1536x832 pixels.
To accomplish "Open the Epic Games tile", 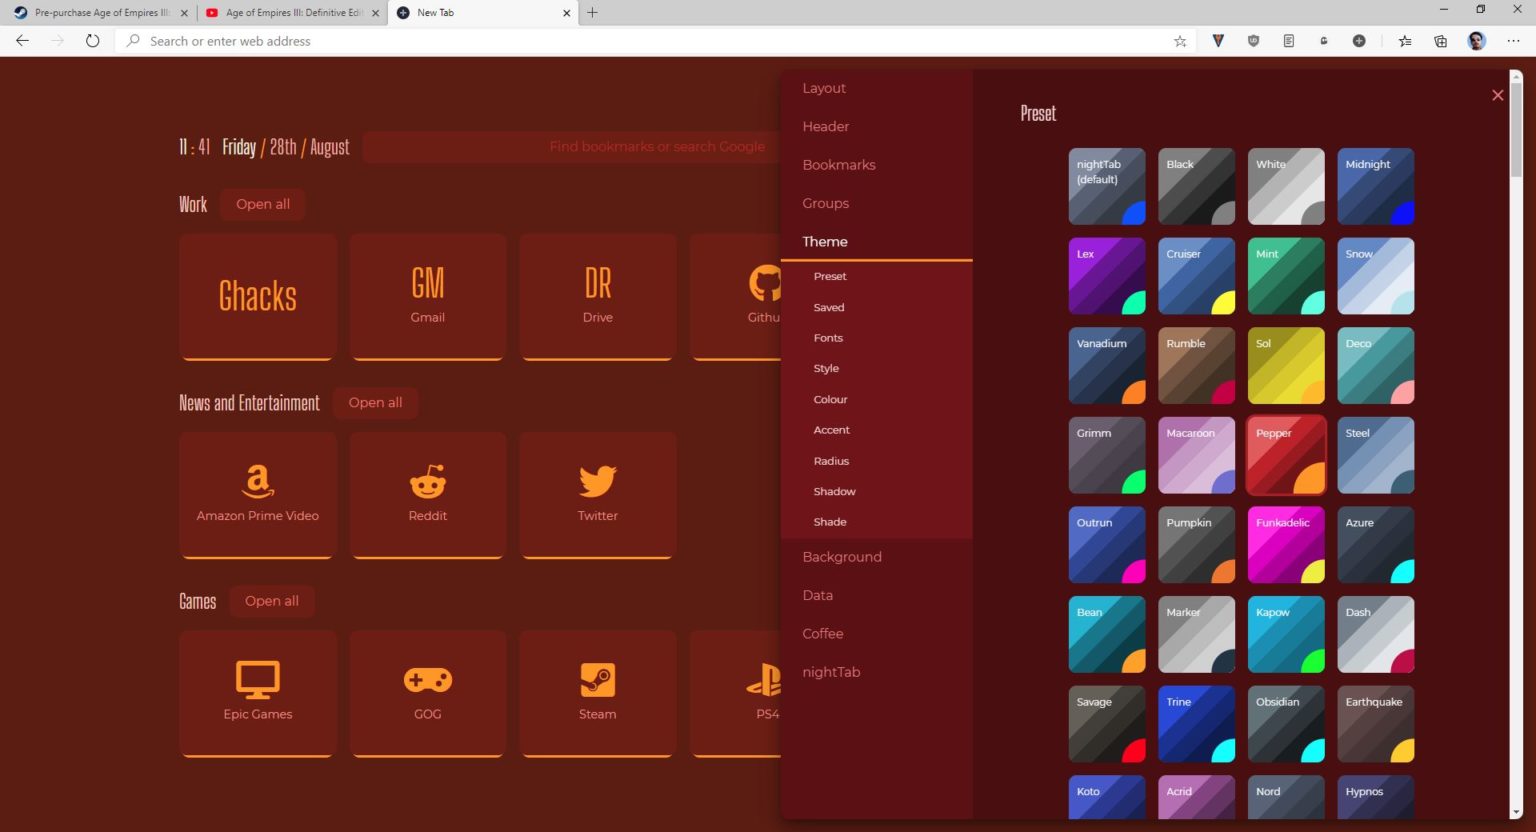I will pos(257,678).
